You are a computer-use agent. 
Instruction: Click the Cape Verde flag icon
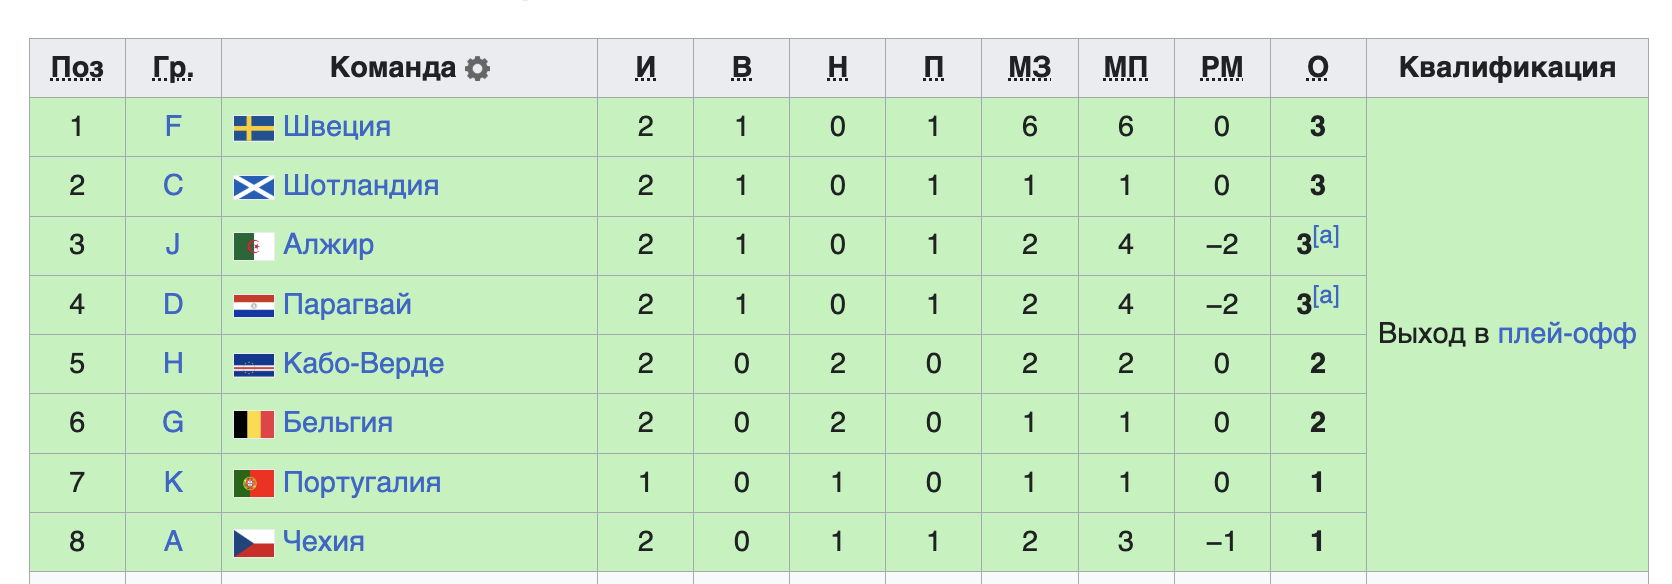254,365
